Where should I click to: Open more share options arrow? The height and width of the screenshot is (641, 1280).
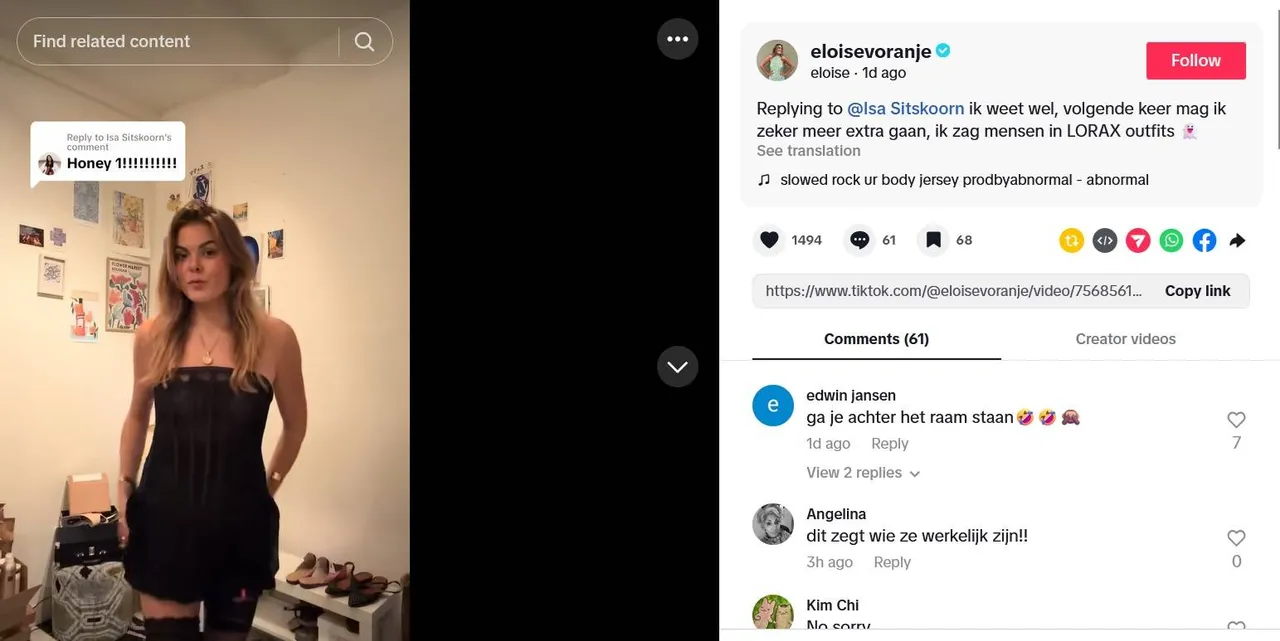(1237, 240)
